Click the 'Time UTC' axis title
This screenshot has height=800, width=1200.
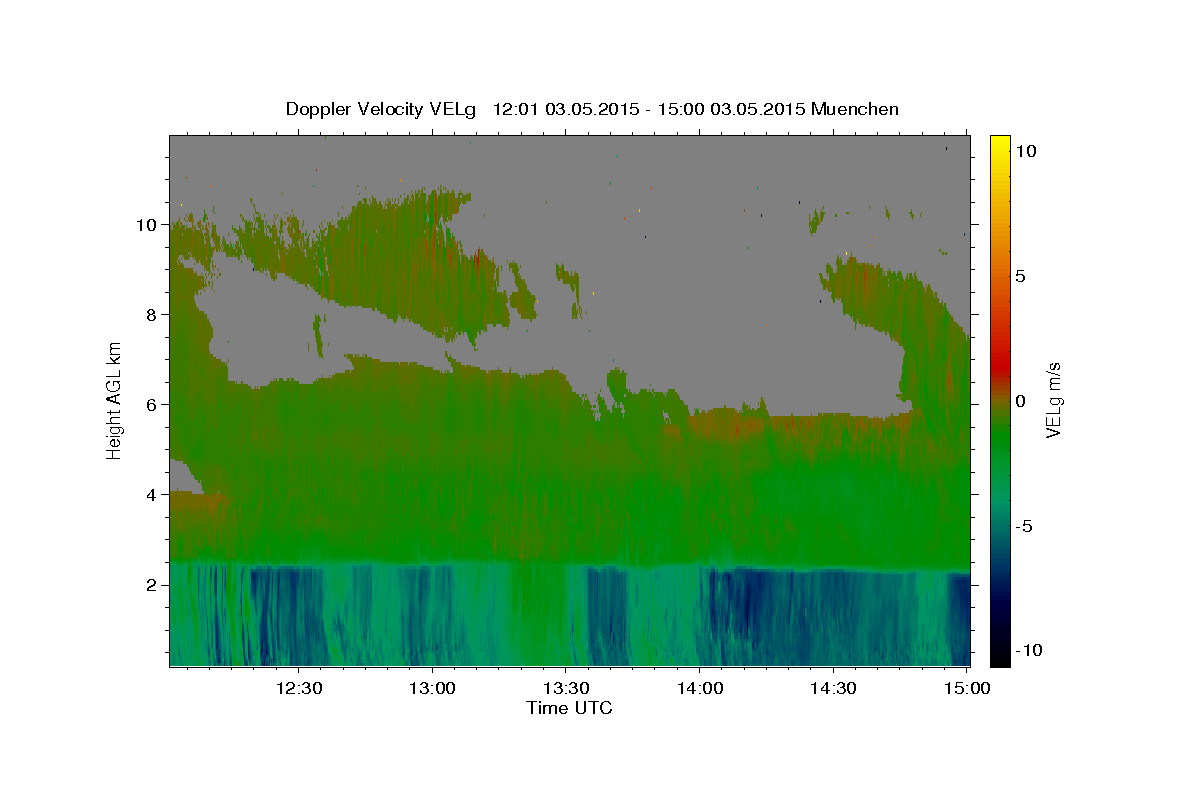(x=569, y=708)
